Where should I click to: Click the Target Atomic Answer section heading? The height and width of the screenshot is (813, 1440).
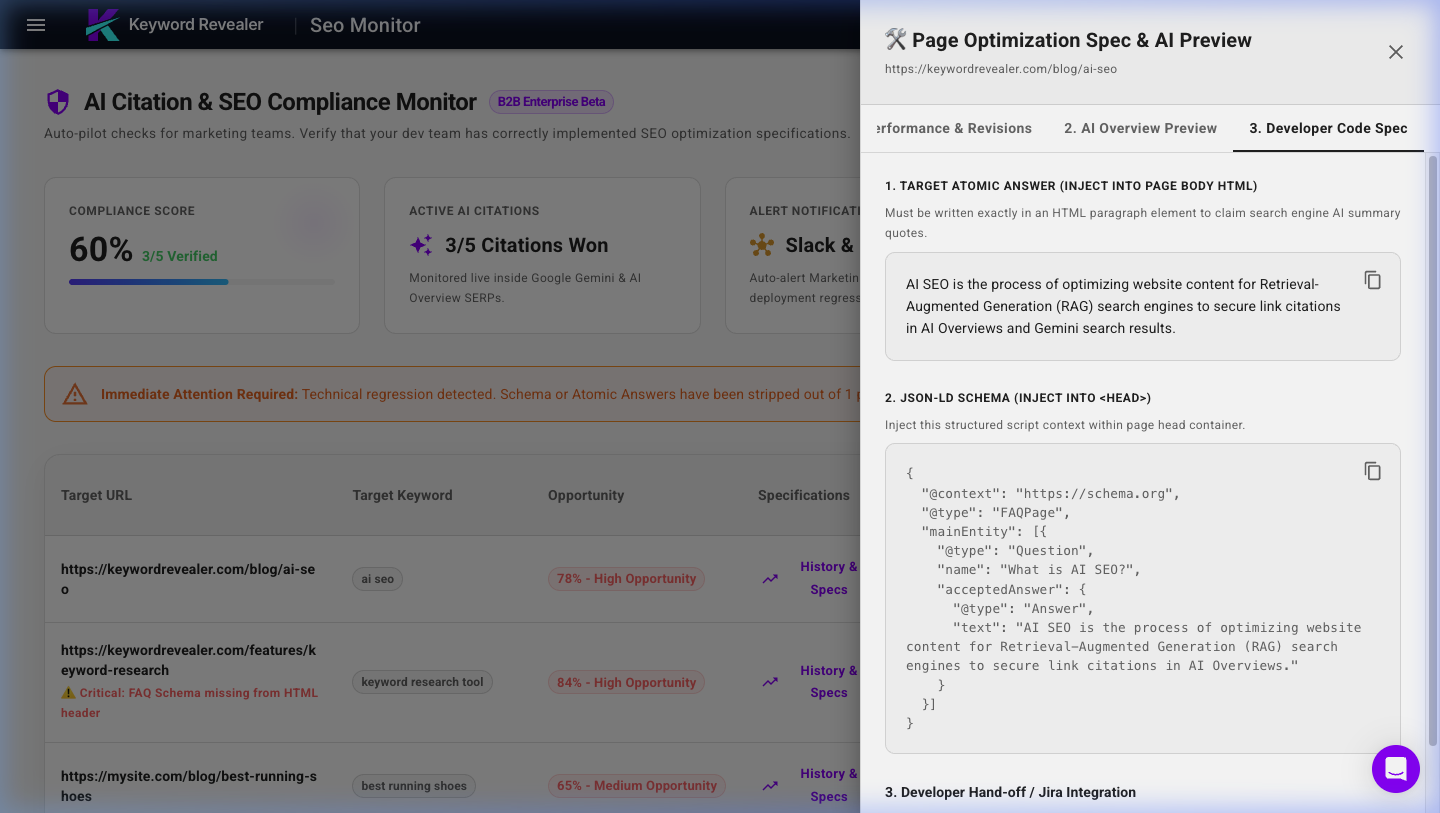click(1071, 185)
